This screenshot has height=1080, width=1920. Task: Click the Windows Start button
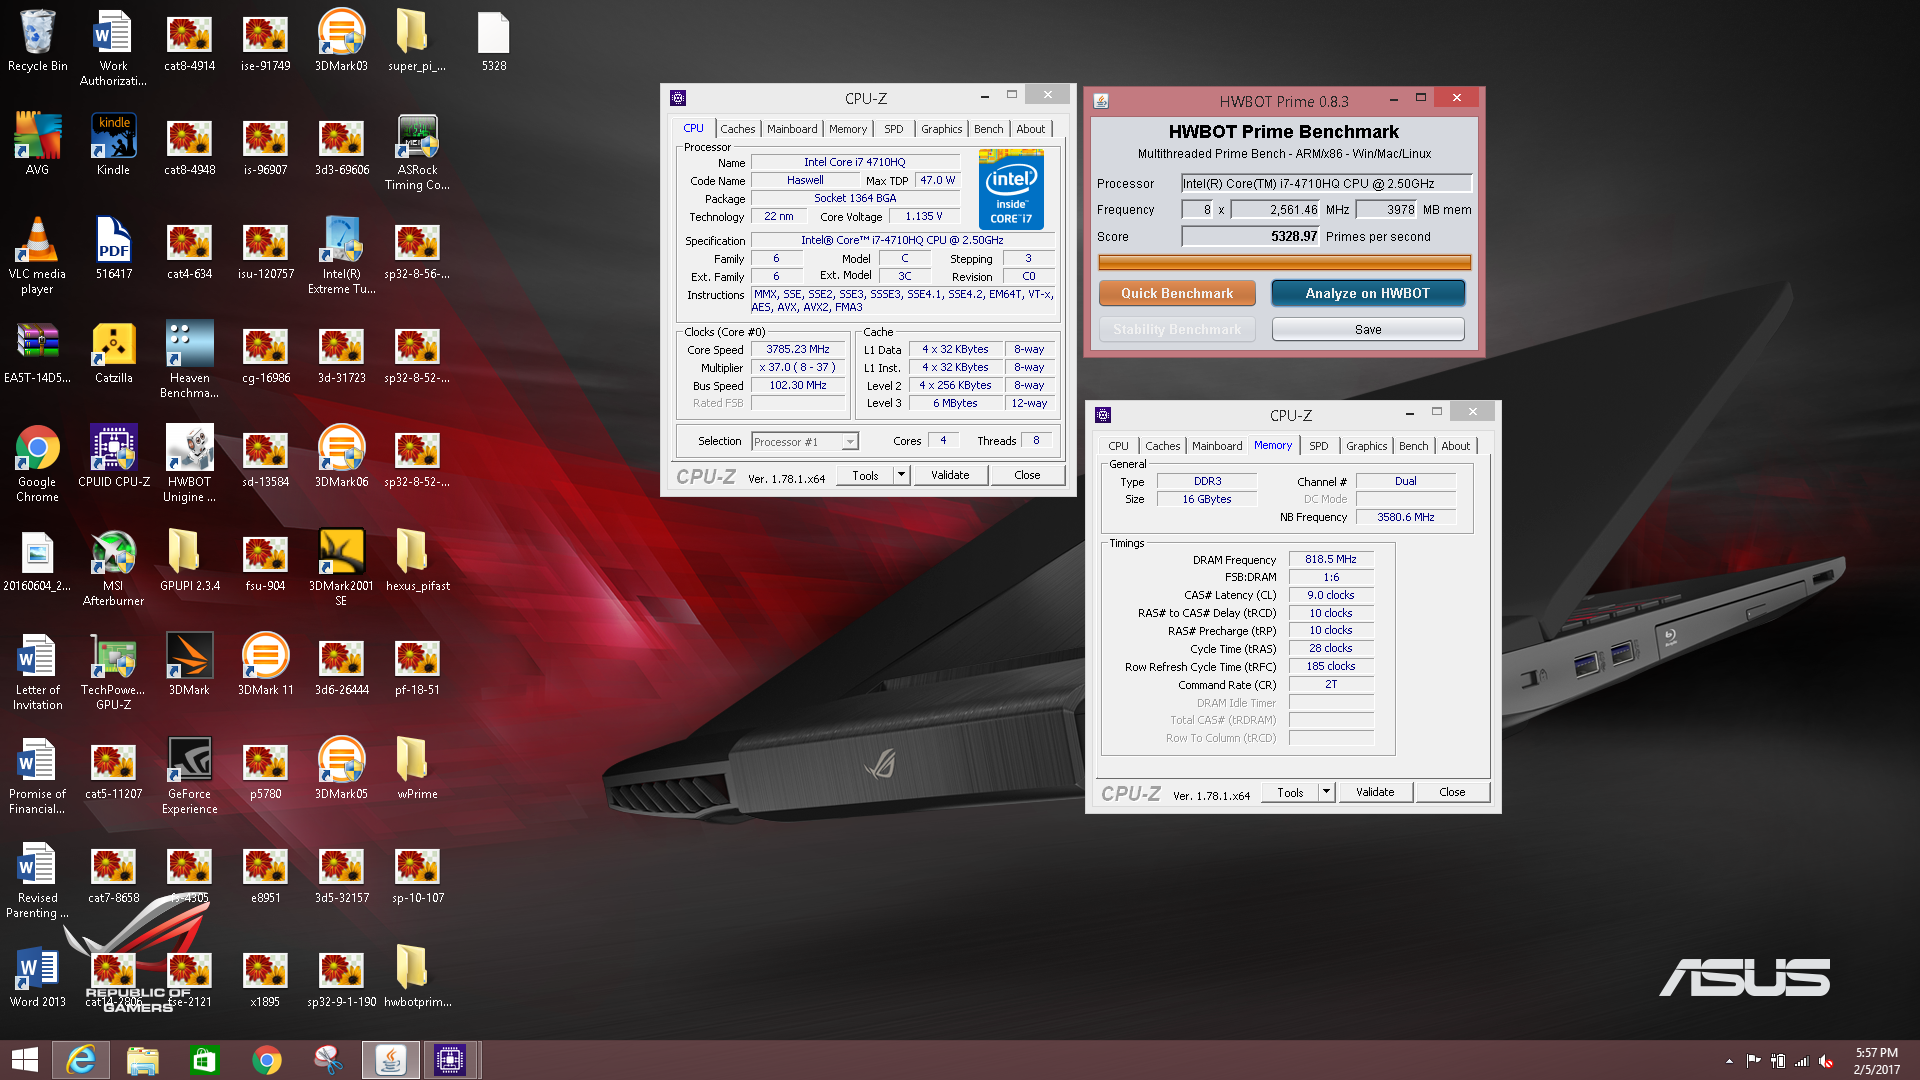[25, 1060]
